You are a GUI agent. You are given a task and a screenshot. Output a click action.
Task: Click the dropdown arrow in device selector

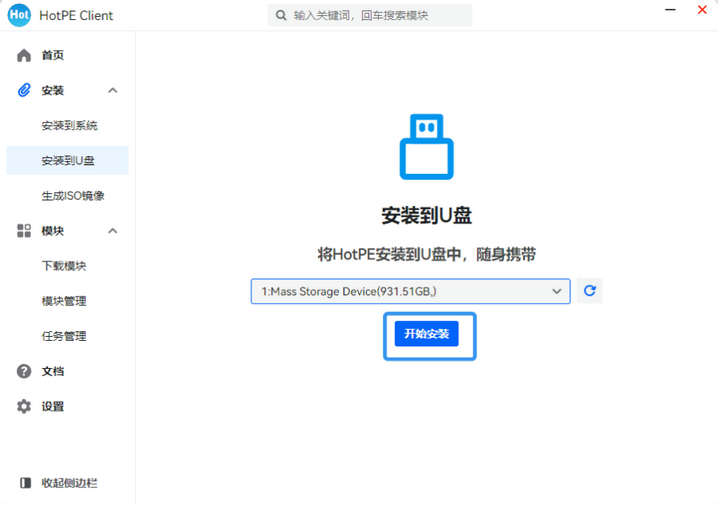pyautogui.click(x=557, y=291)
